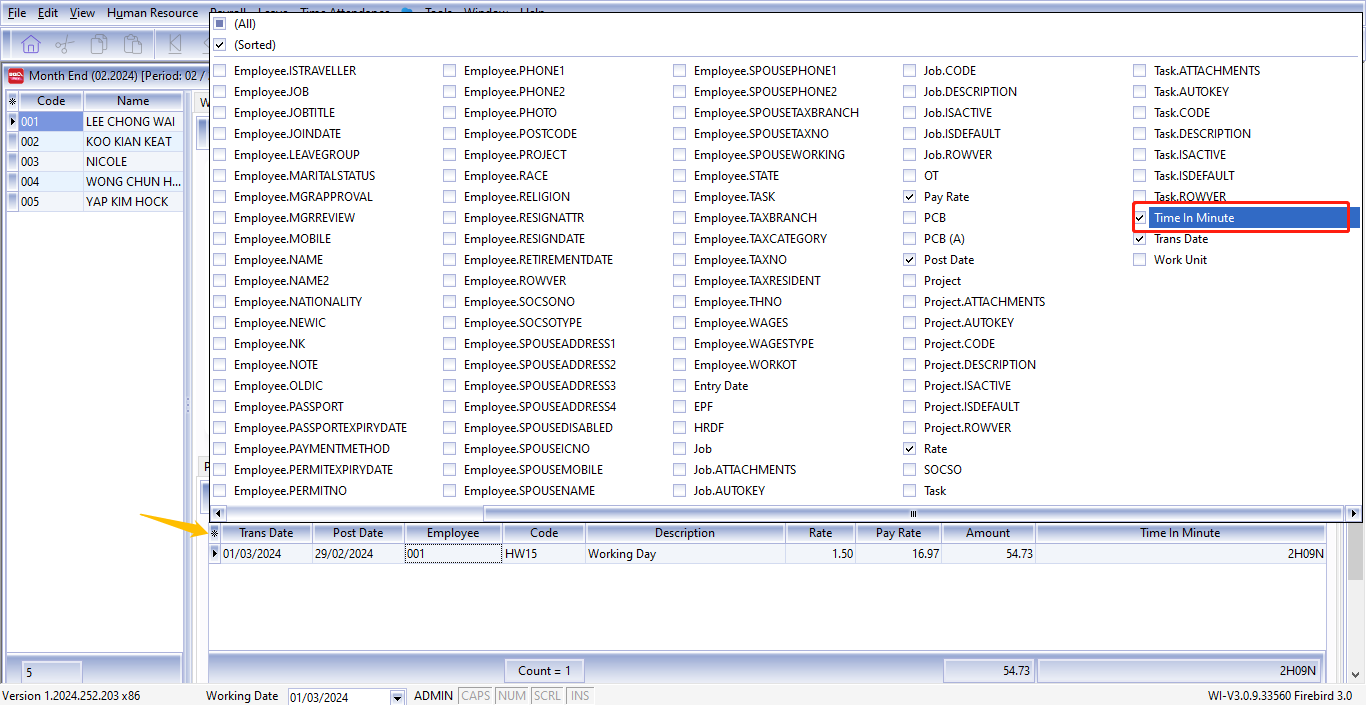Viewport: 1366px width, 705px height.
Task: Click the asterisk icon in employee list header
Action: (x=12, y=101)
